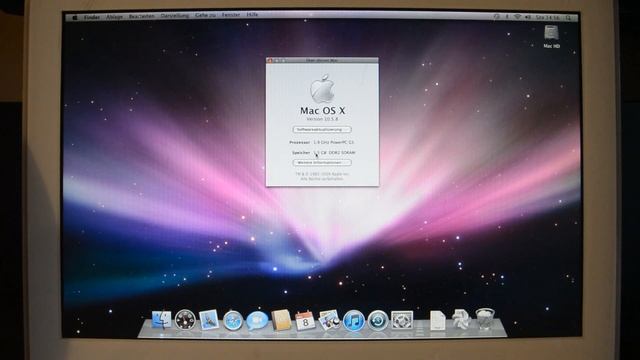Open the Bearbeiten menu
The height and width of the screenshot is (360, 640).
pos(142,16)
